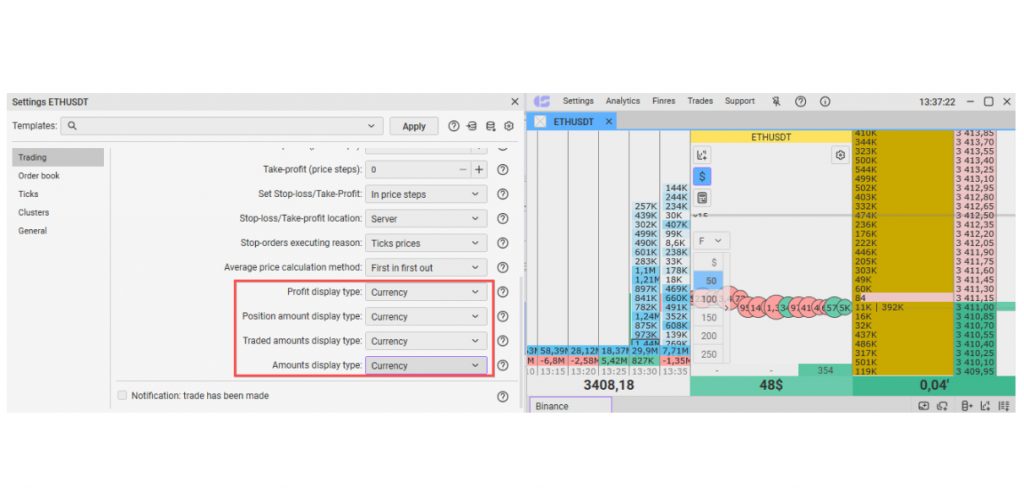
Task: Open ETHUSDT chart gear settings
Action: pyautogui.click(x=840, y=155)
